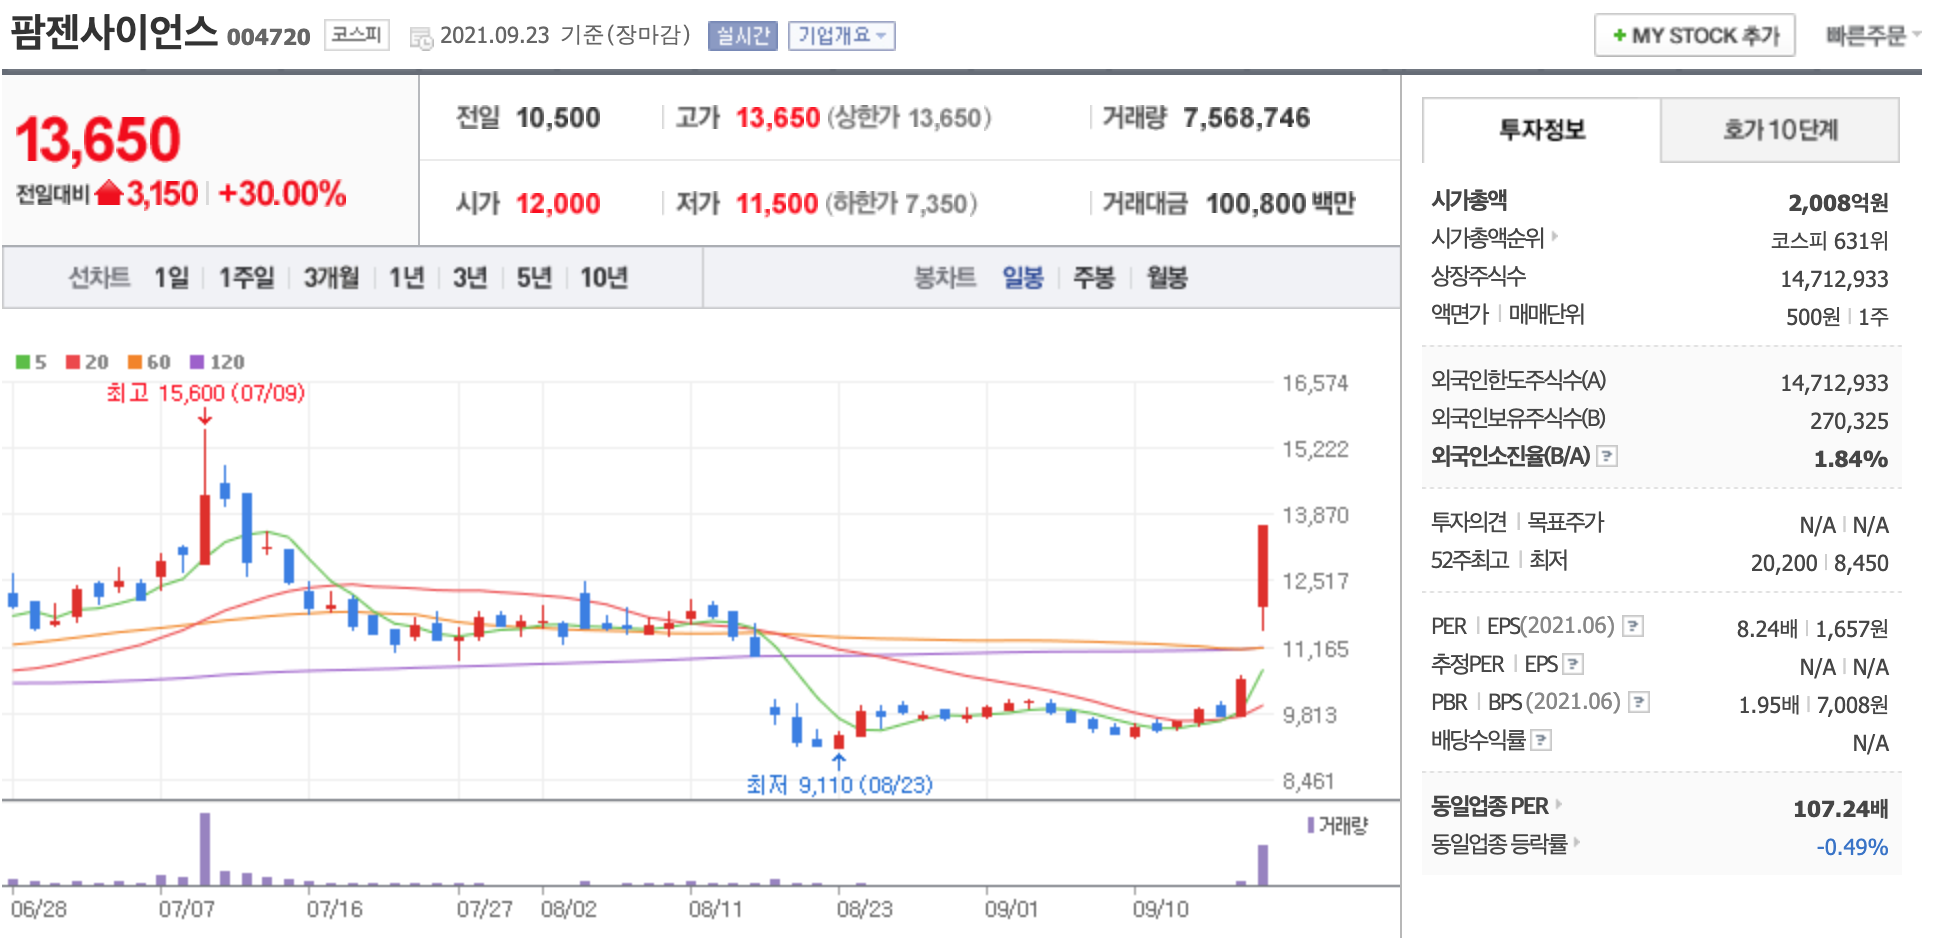Click the plus icon in MY STOCK 추가
Viewport: 1938px width, 938px height.
[1619, 36]
